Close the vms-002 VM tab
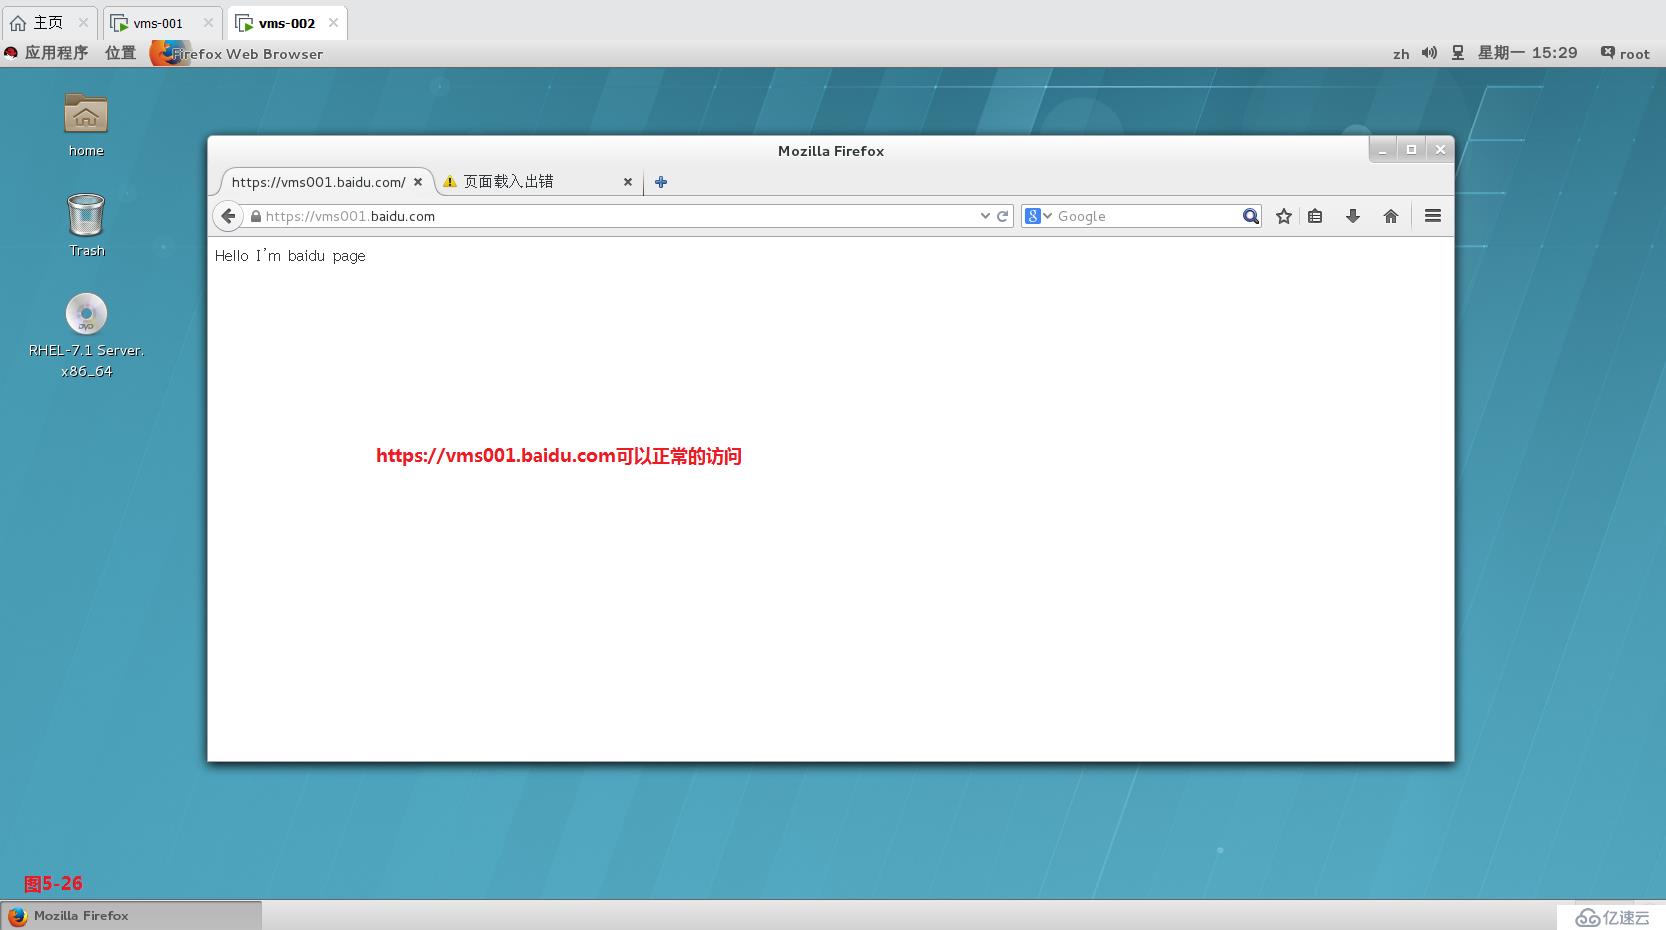This screenshot has width=1666, height=930. pos(333,23)
